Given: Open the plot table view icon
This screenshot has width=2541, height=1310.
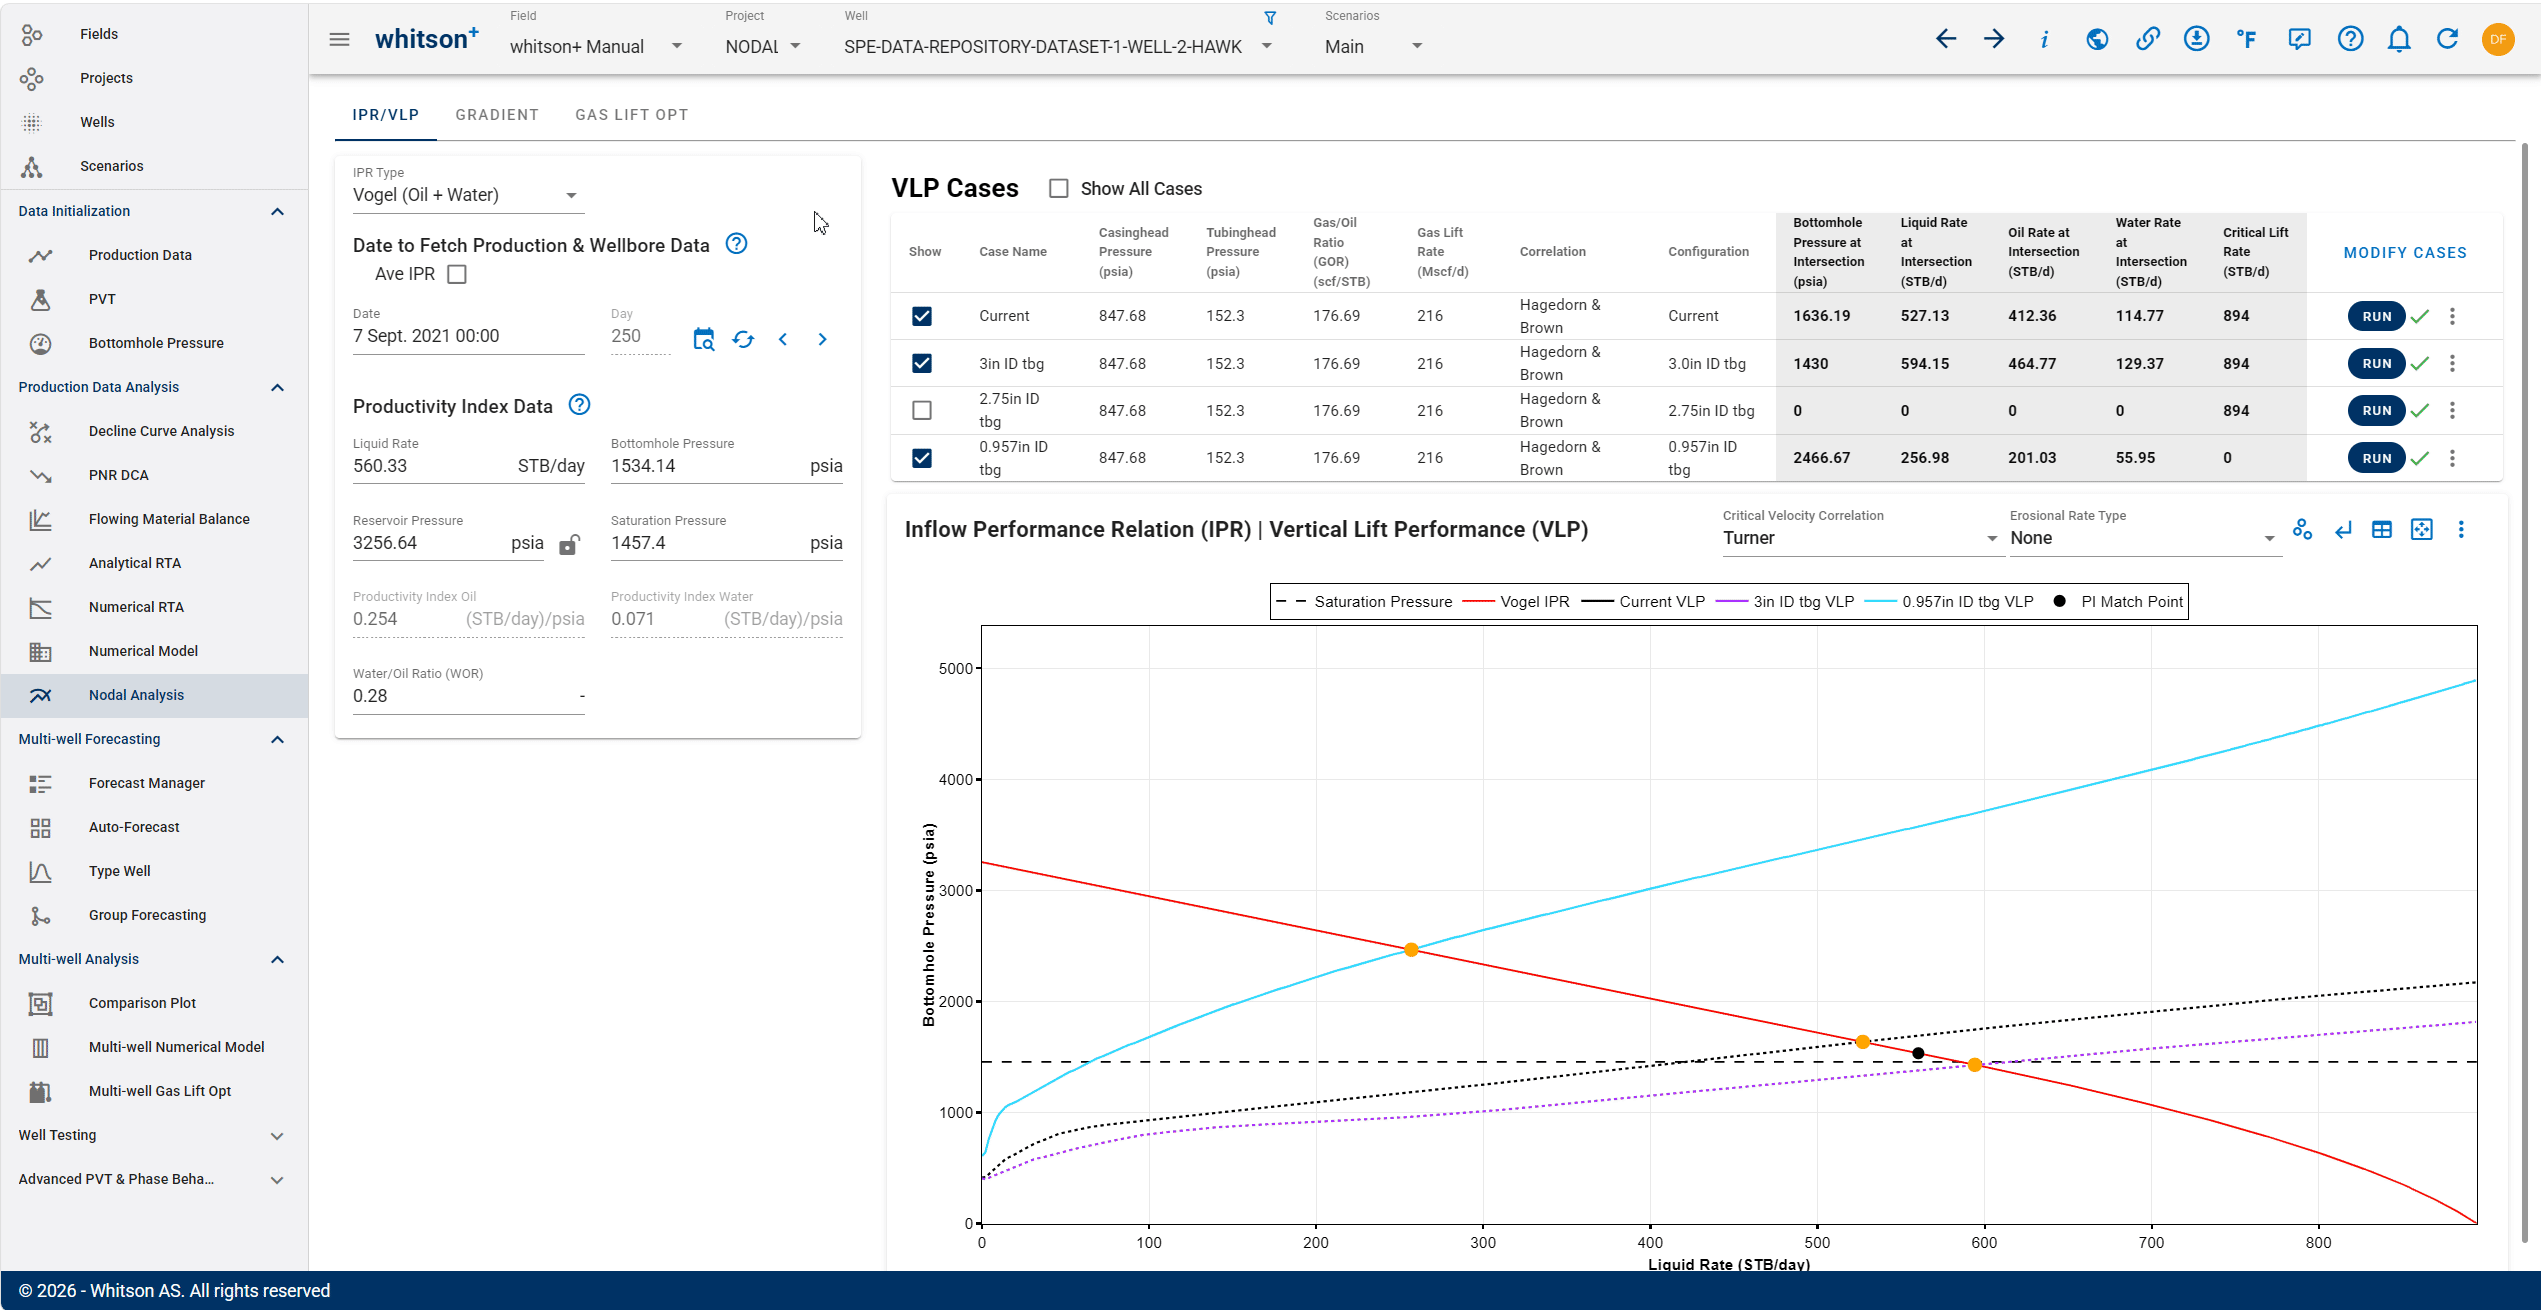Looking at the screenshot, I should coord(2382,530).
